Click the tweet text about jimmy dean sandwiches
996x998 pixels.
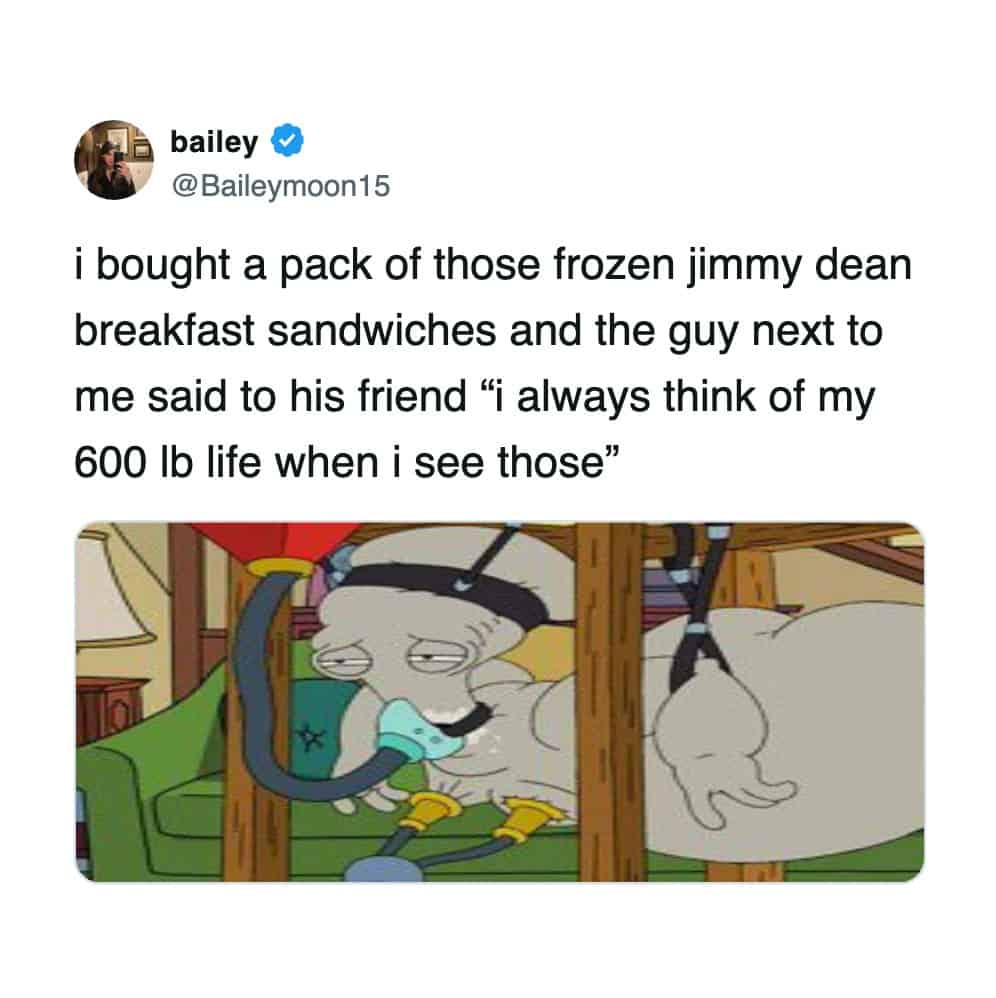[x=493, y=363]
